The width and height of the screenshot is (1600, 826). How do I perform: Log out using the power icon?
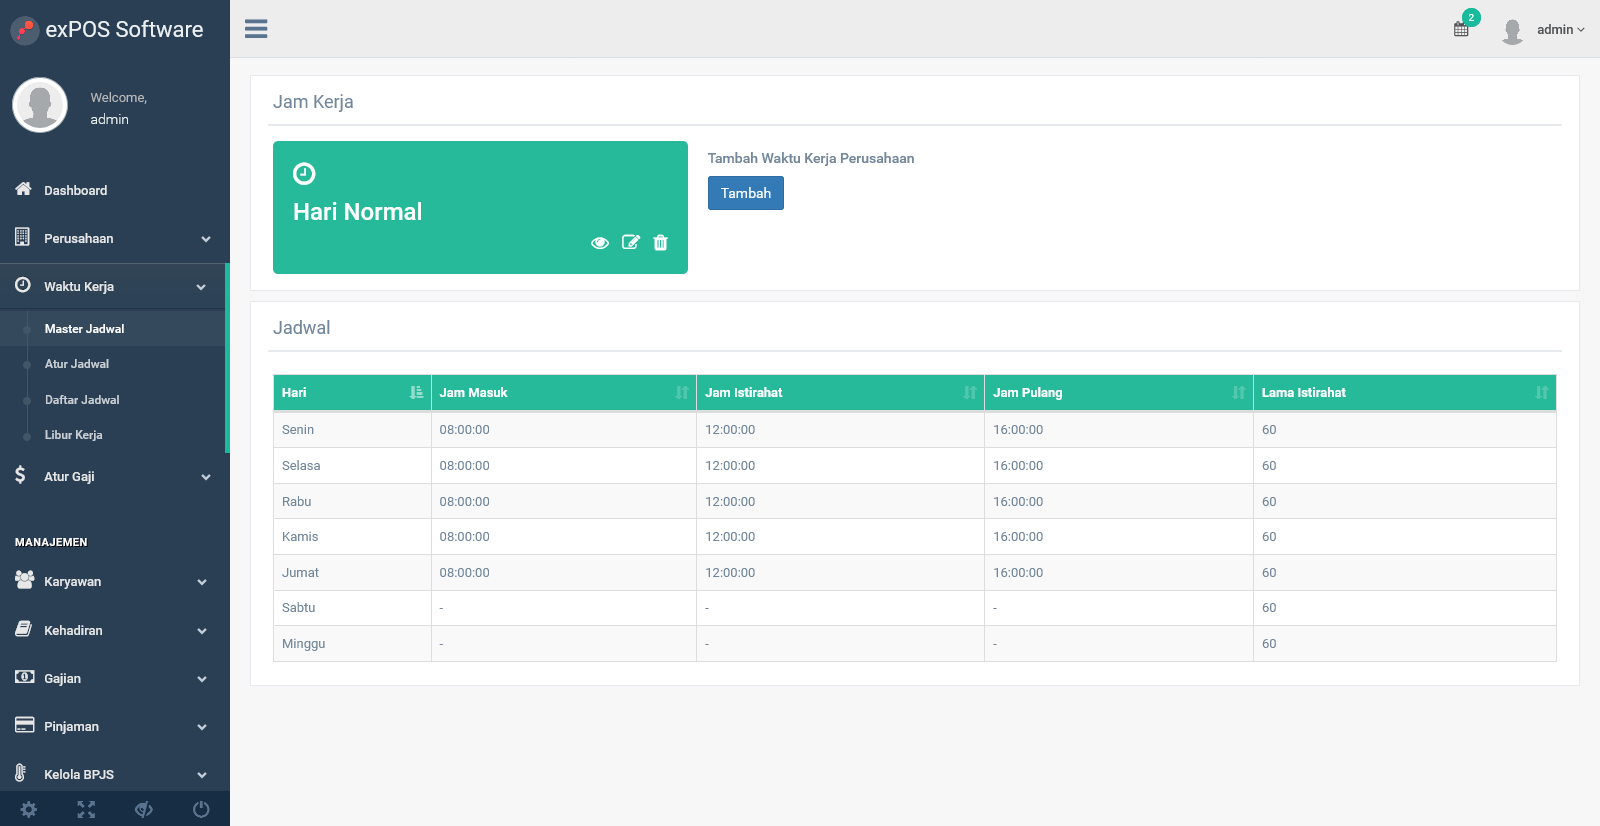(x=201, y=809)
